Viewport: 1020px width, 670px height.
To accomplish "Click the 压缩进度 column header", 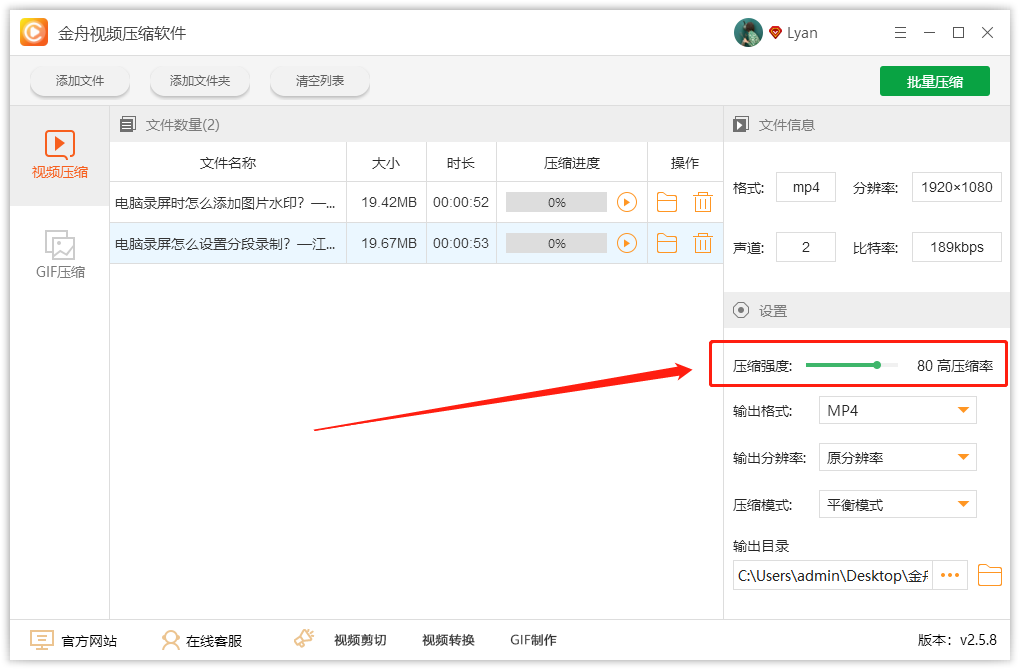I will pyautogui.click(x=572, y=163).
